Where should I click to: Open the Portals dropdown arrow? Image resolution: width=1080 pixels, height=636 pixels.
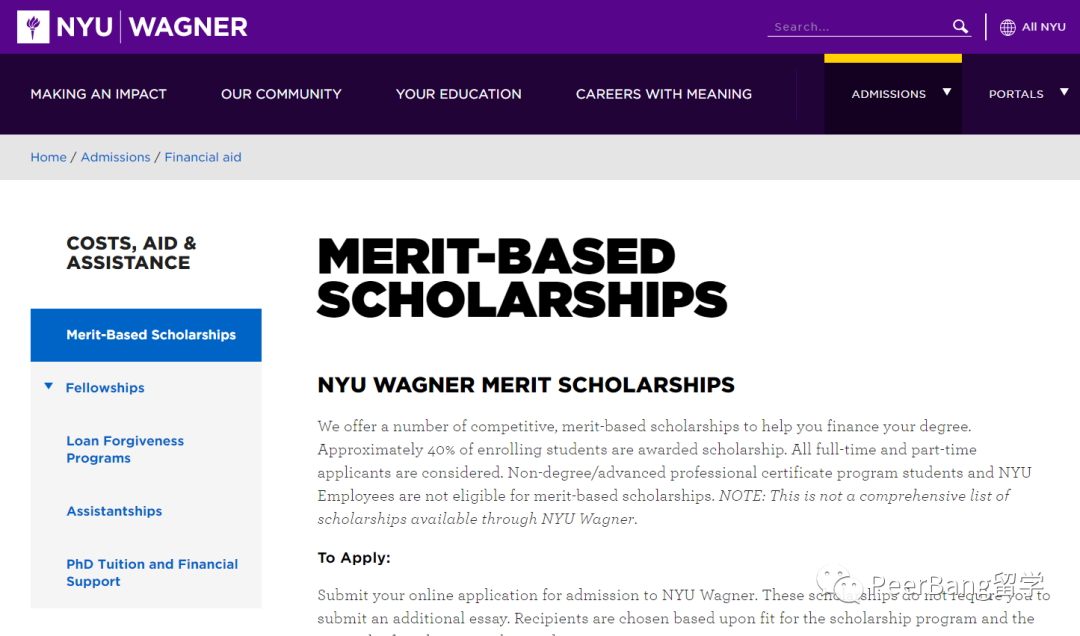pyautogui.click(x=1064, y=92)
